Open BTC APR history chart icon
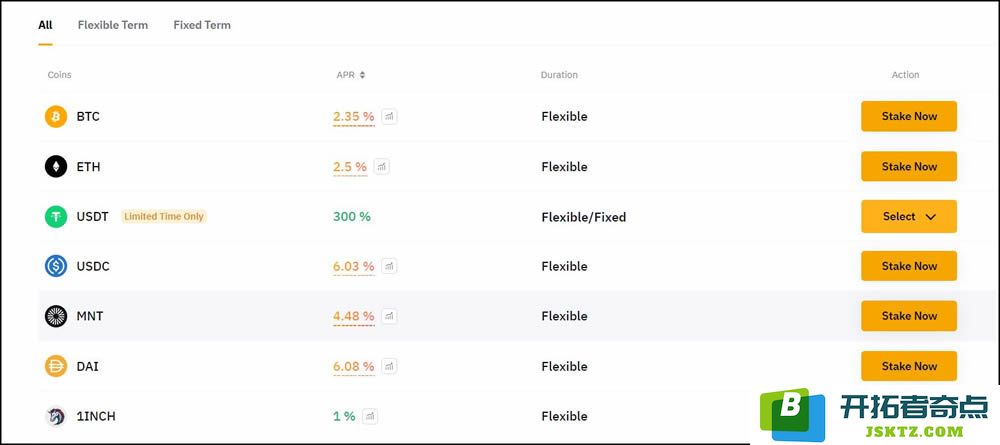The height and width of the screenshot is (445, 1000). pyautogui.click(x=389, y=116)
